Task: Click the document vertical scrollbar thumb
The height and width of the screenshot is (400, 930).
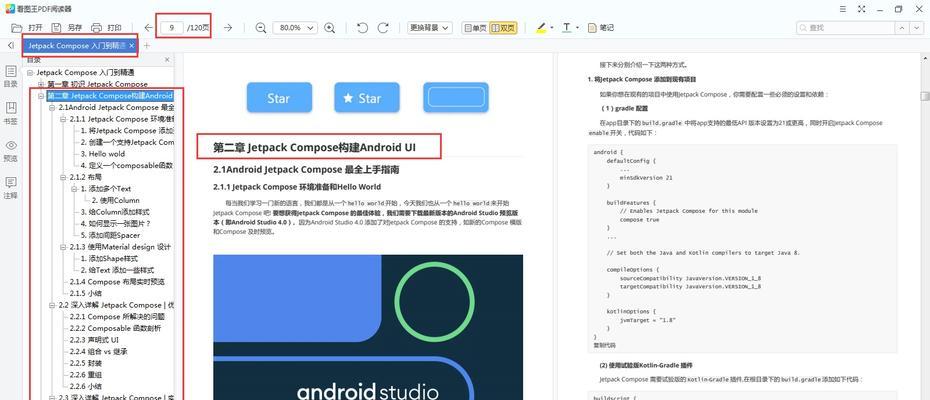Action: (x=925, y=96)
